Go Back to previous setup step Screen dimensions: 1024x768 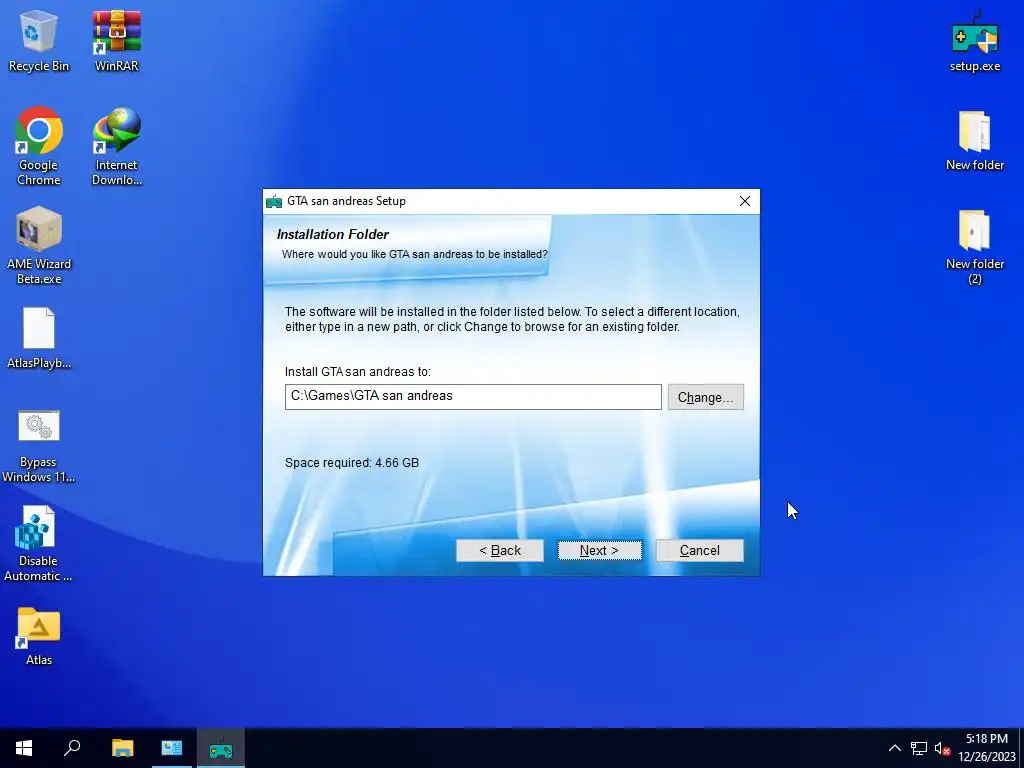(x=500, y=551)
